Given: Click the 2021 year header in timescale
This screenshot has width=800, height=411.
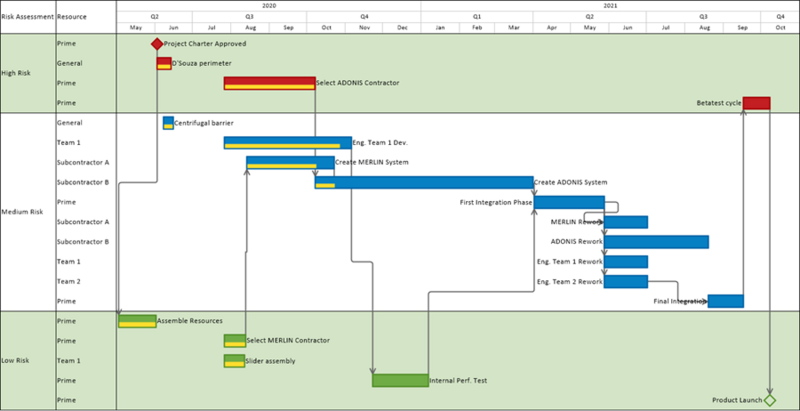Looking at the screenshot, I should (x=610, y=6).
